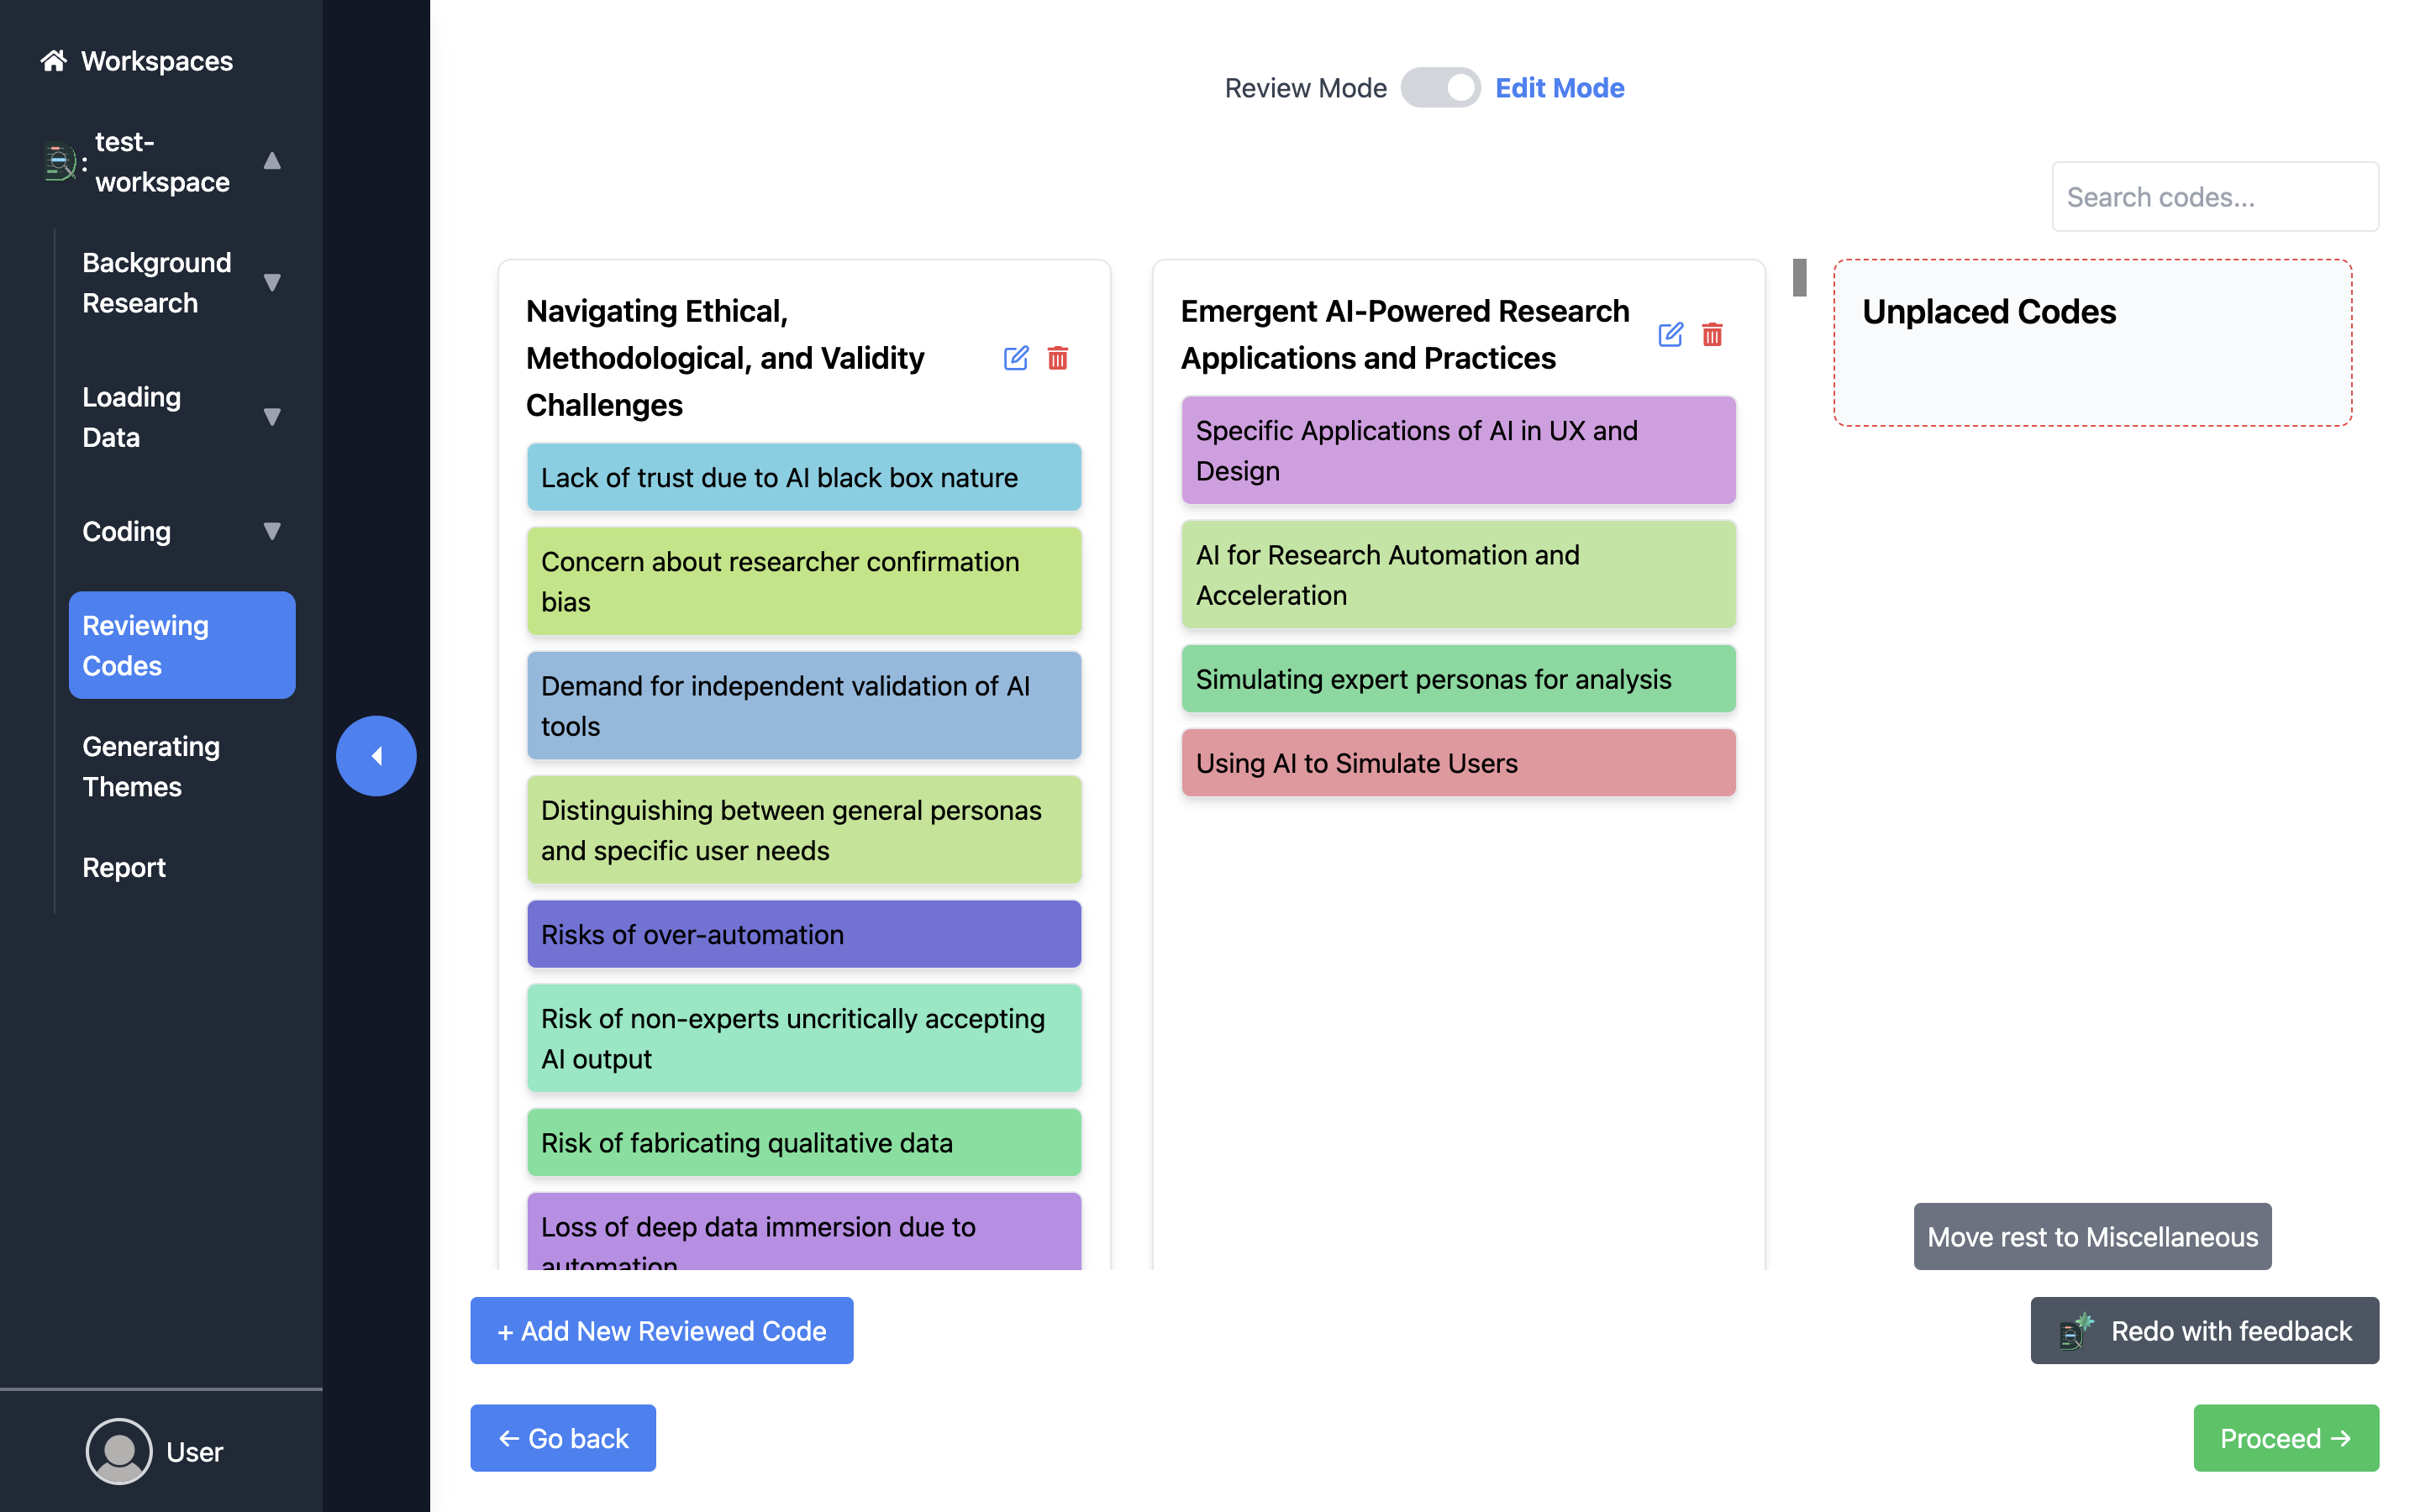
Task: Click the Search codes input field
Action: tap(2214, 197)
